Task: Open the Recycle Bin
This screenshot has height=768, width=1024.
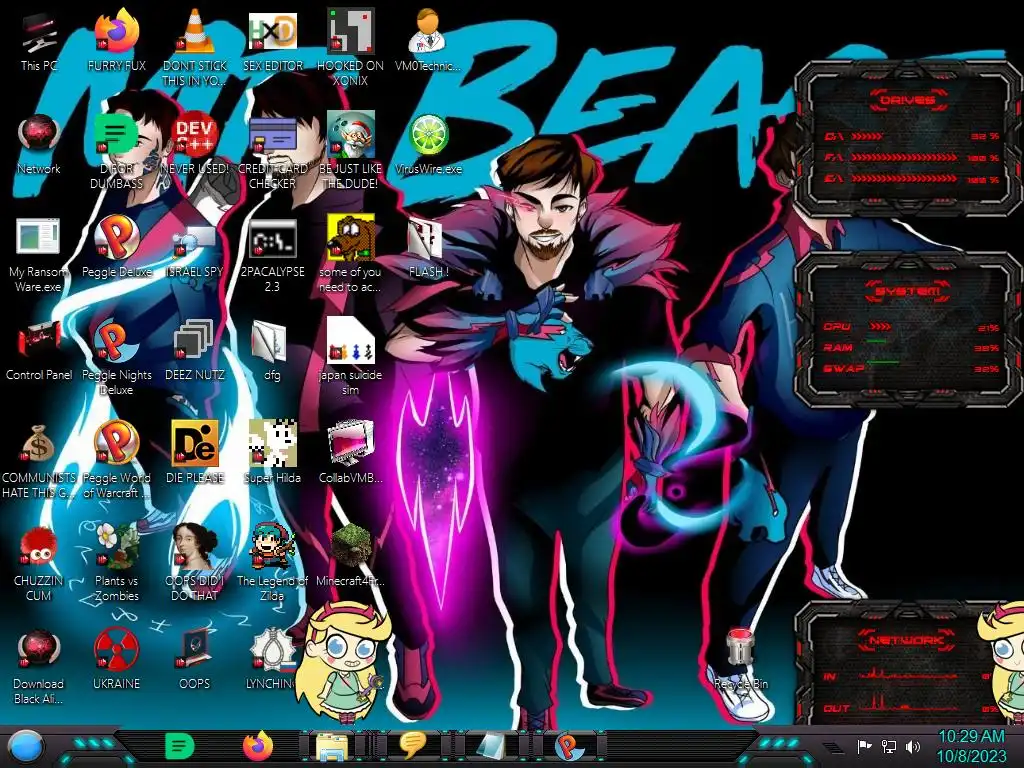Action: pos(741,660)
